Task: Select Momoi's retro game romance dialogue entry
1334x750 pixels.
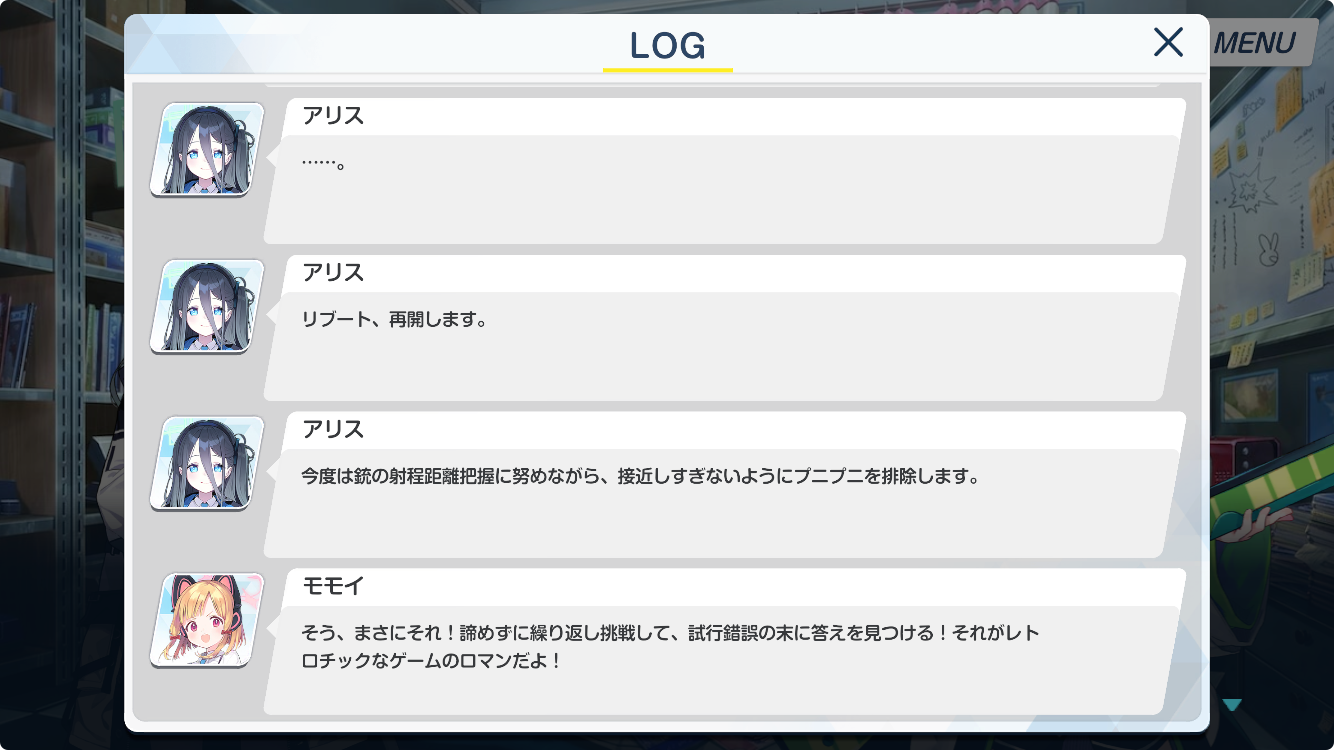Action: 724,642
